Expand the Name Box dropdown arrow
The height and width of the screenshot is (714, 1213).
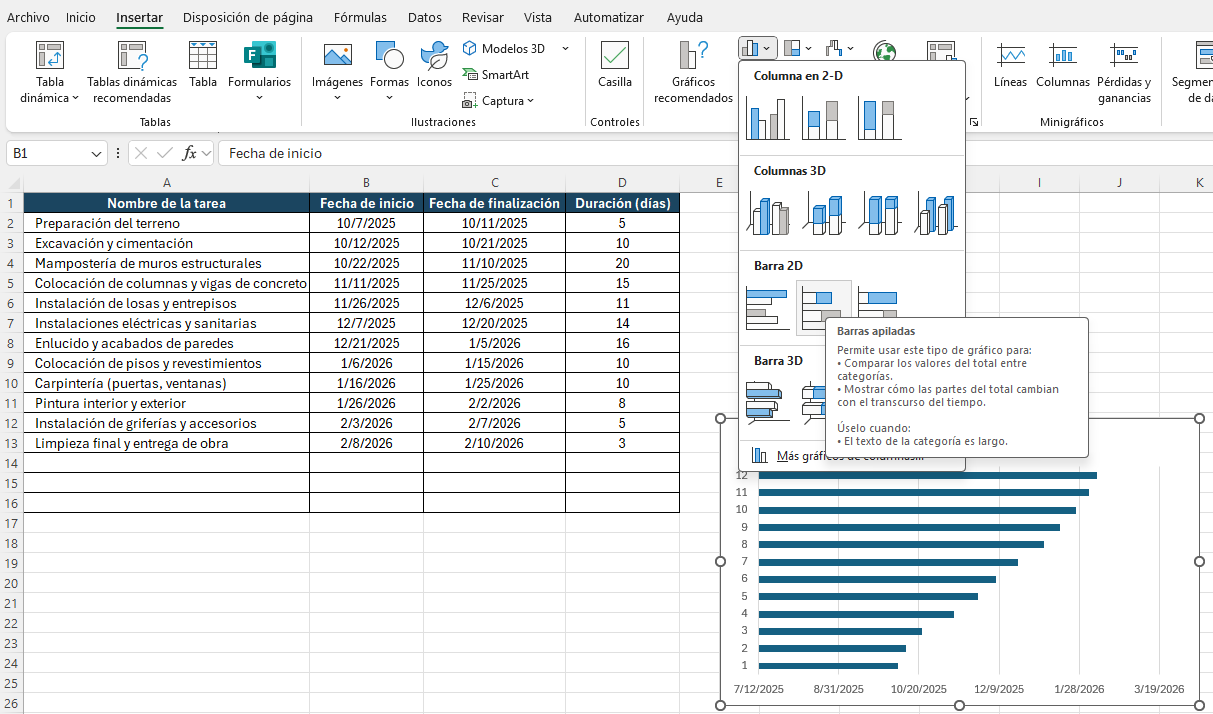coord(97,154)
